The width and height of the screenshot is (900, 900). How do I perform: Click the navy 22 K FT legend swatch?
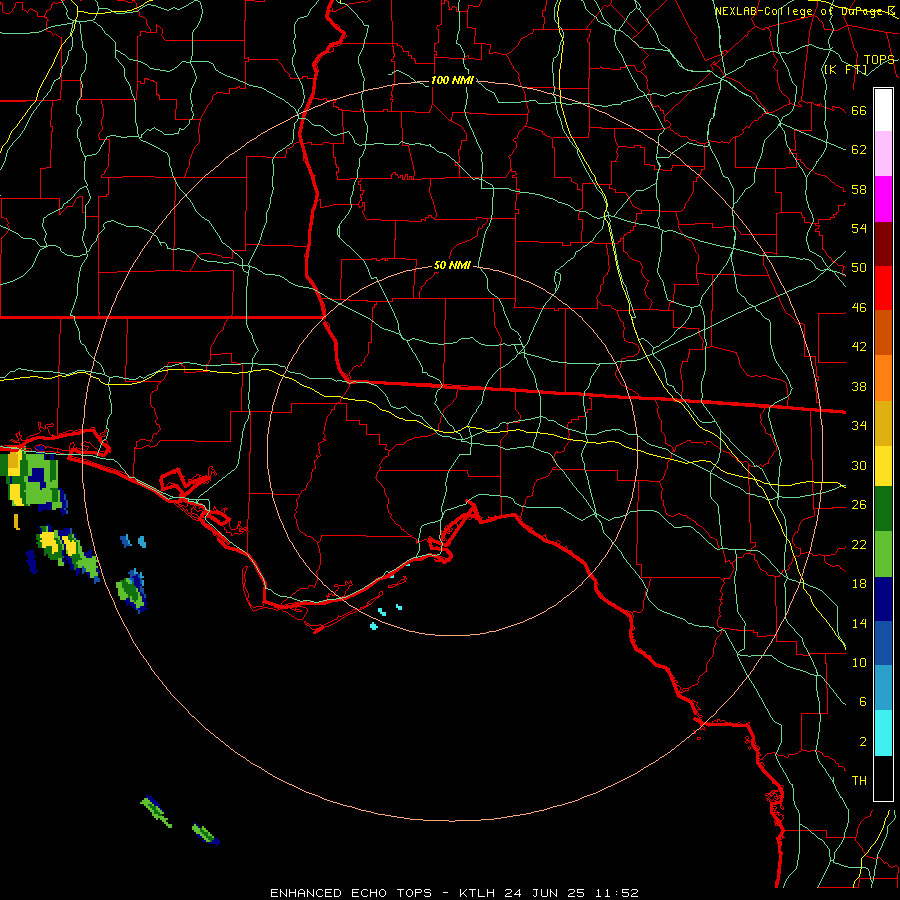[x=883, y=599]
